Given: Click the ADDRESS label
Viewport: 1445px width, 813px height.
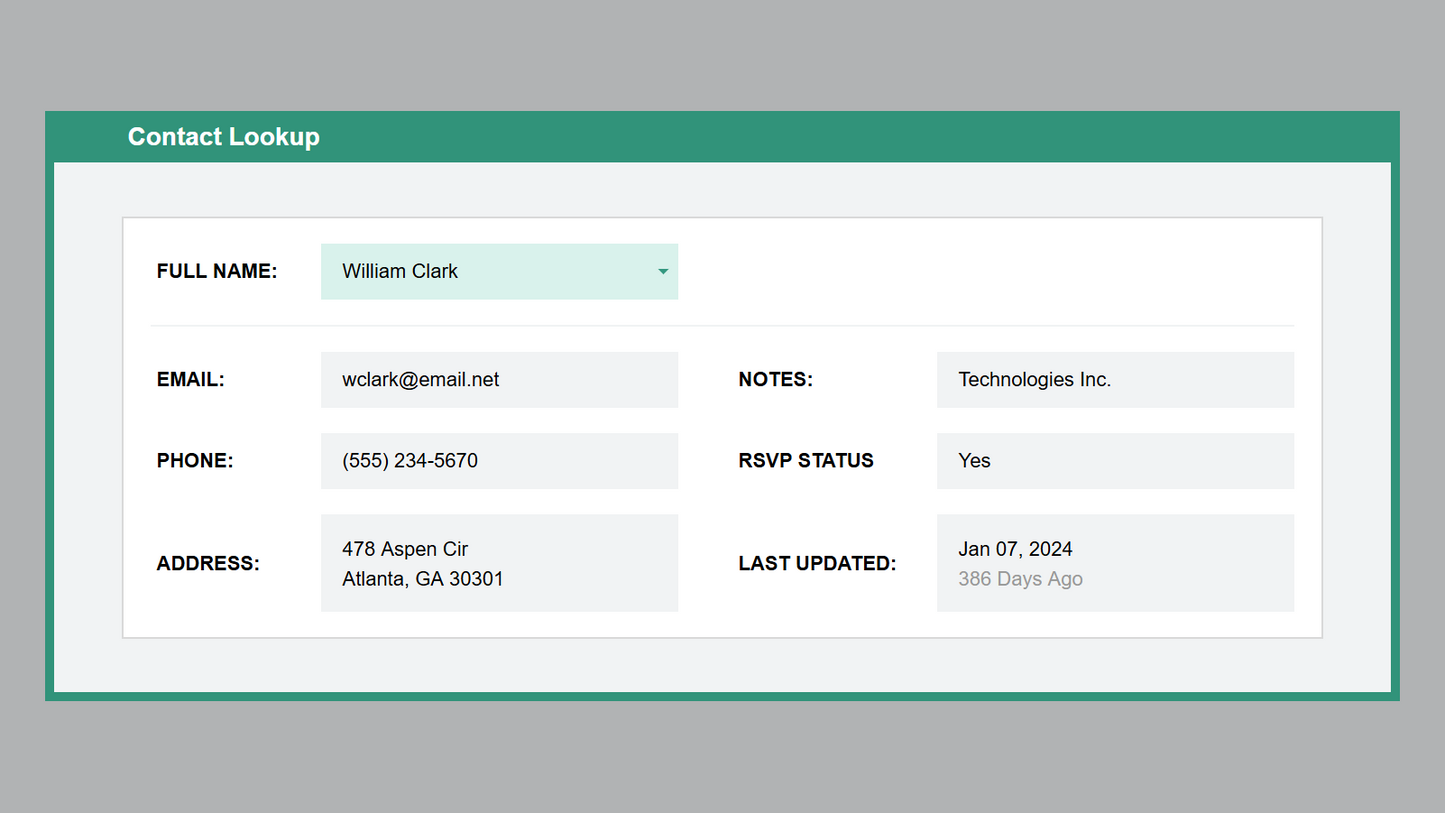Looking at the screenshot, I should [x=207, y=563].
